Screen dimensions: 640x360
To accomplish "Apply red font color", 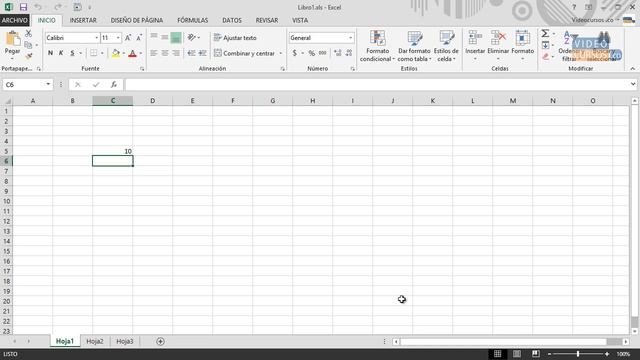I will click(x=132, y=53).
